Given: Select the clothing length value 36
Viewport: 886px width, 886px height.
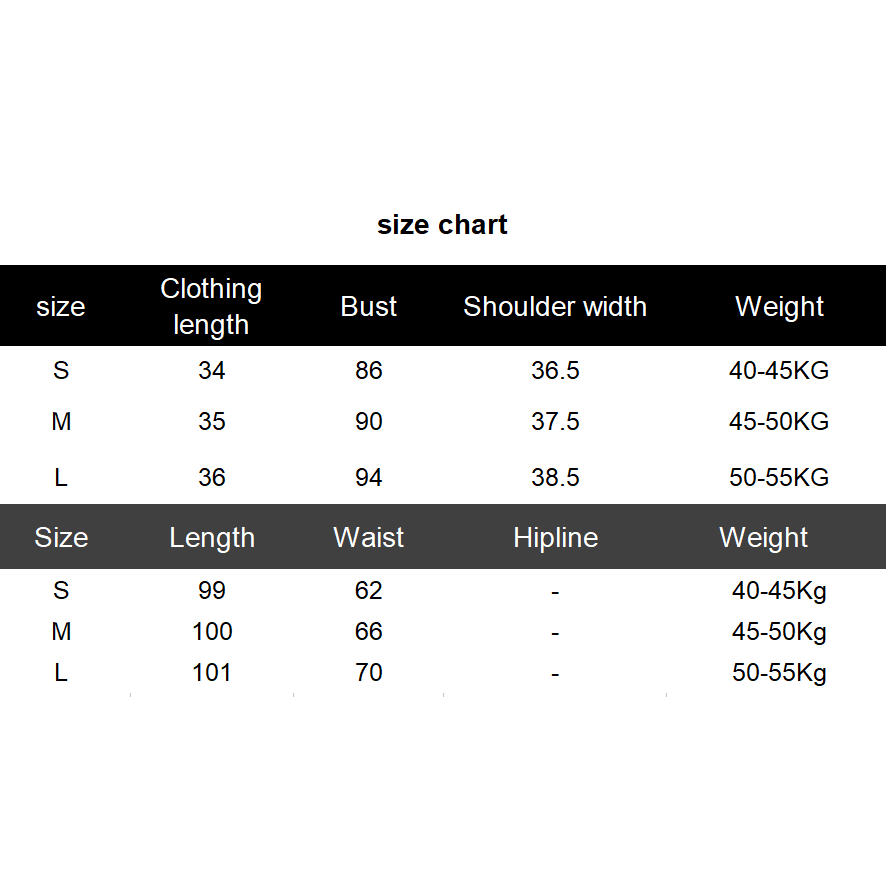Looking at the screenshot, I should click(212, 477).
